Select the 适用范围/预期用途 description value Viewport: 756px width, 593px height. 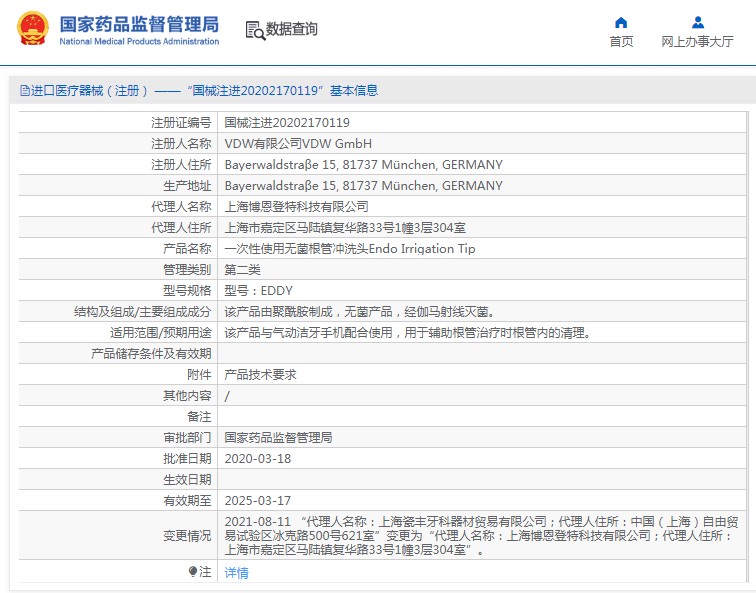(408, 333)
